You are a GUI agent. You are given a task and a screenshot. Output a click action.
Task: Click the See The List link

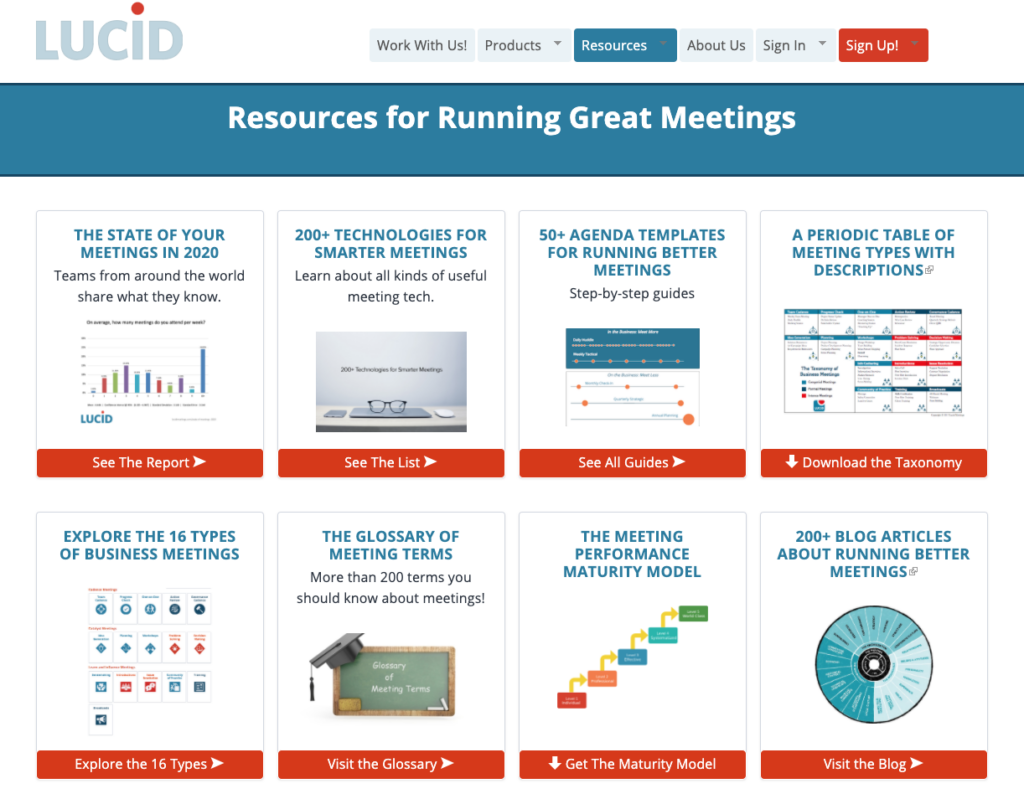tap(391, 463)
